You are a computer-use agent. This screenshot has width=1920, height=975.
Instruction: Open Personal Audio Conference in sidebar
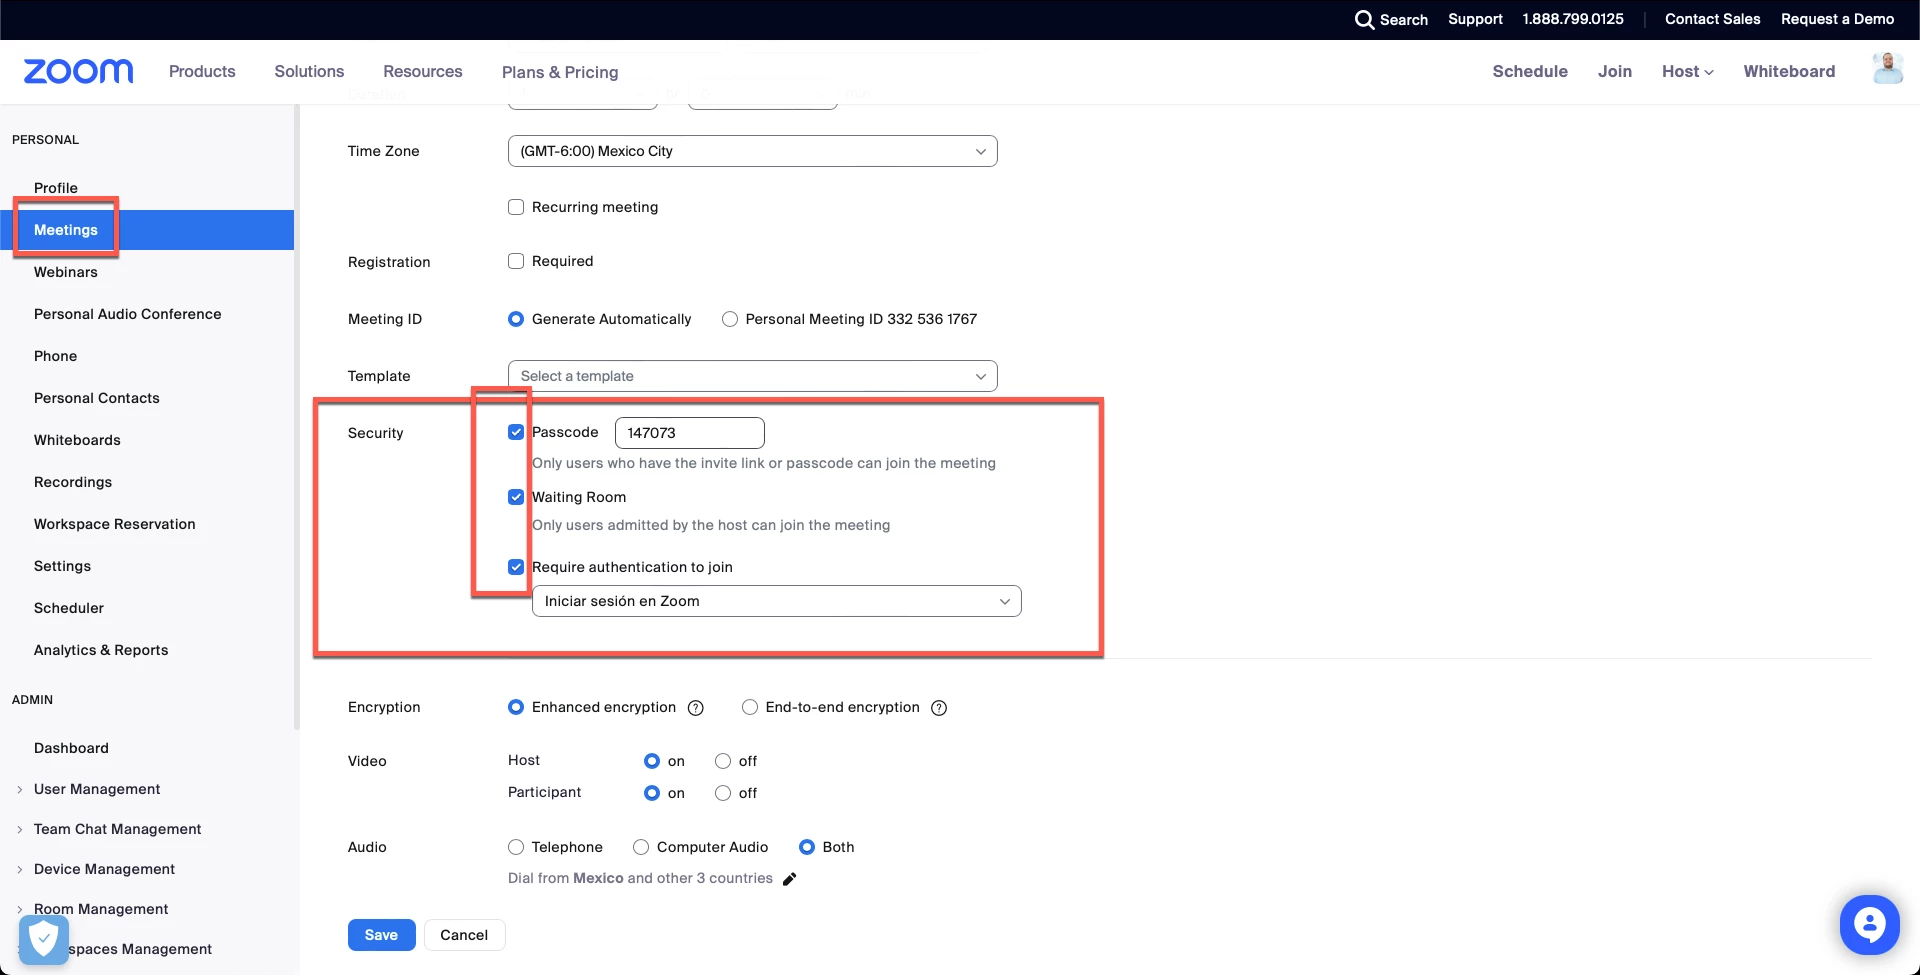128,314
